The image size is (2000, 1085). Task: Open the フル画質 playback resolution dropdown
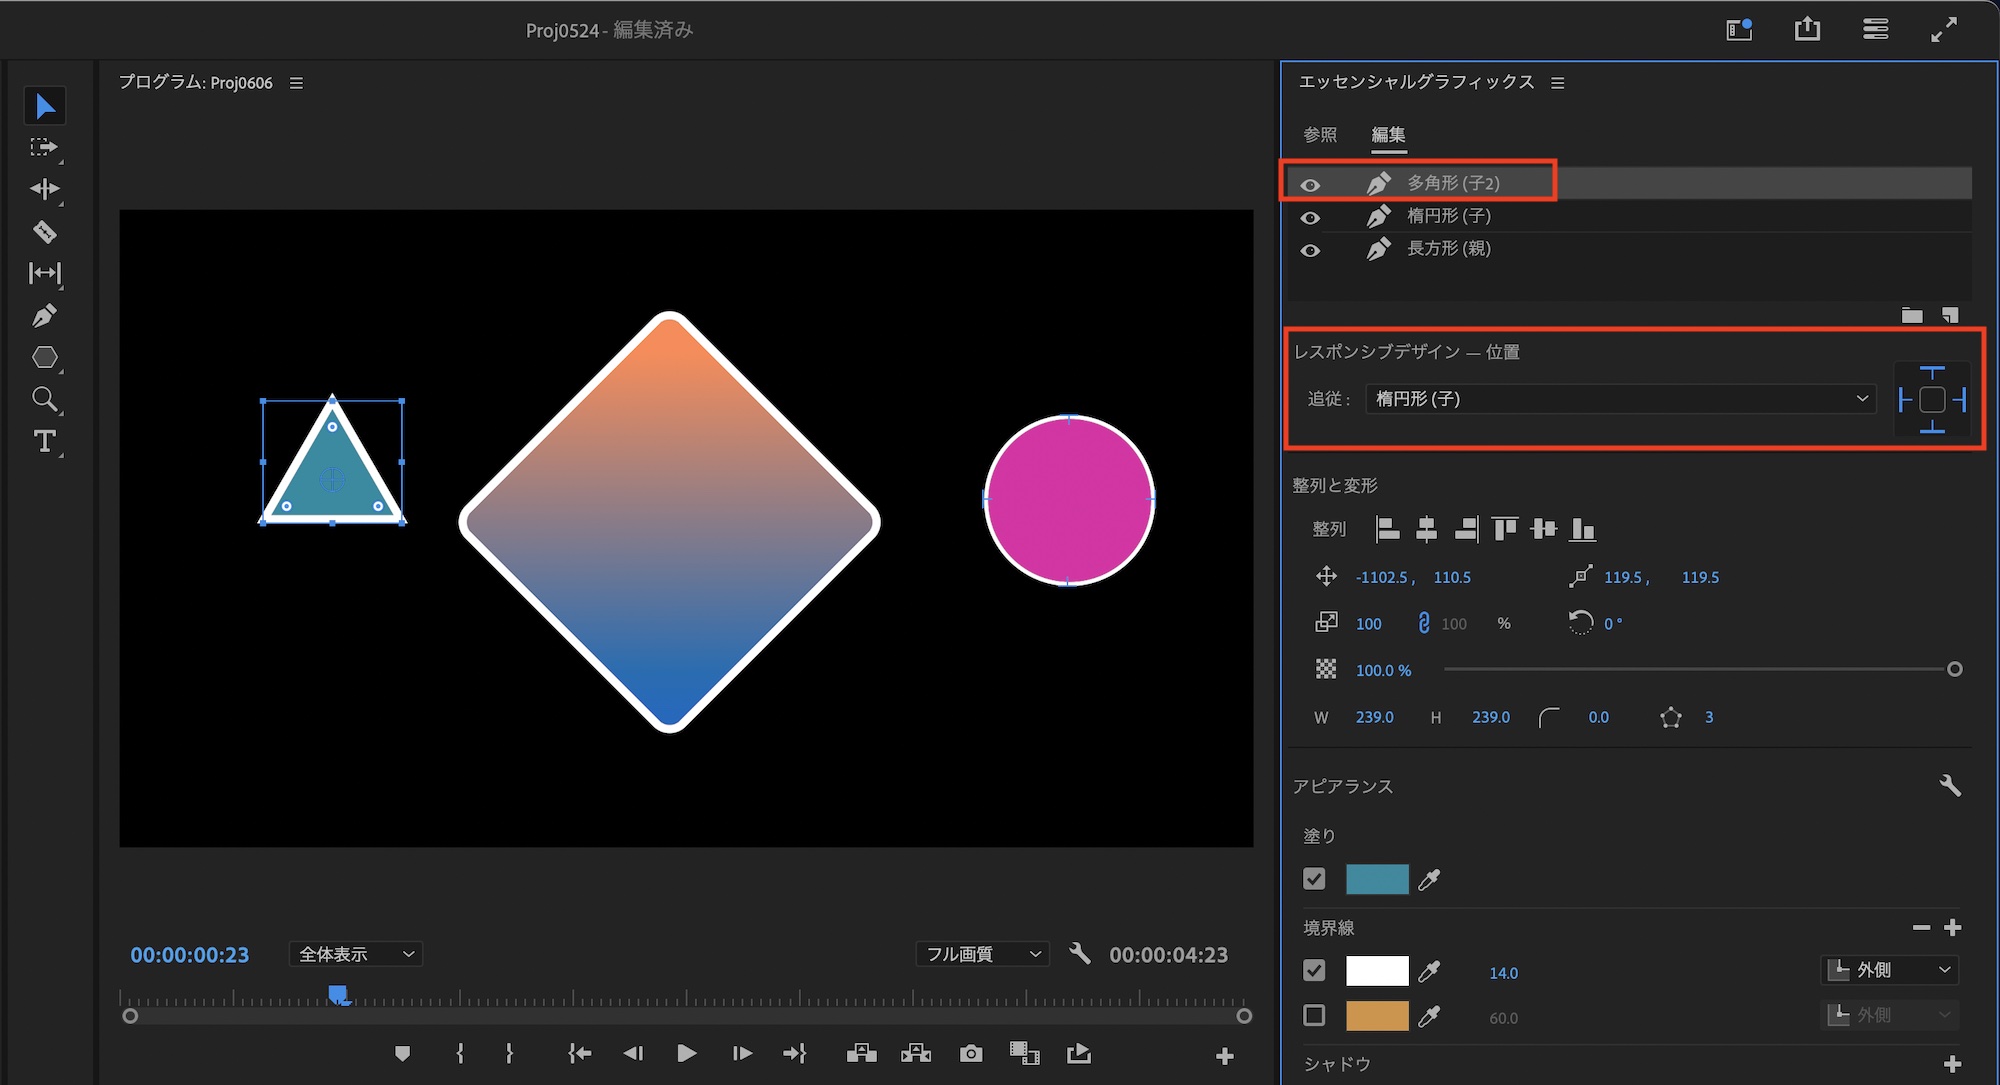click(982, 954)
